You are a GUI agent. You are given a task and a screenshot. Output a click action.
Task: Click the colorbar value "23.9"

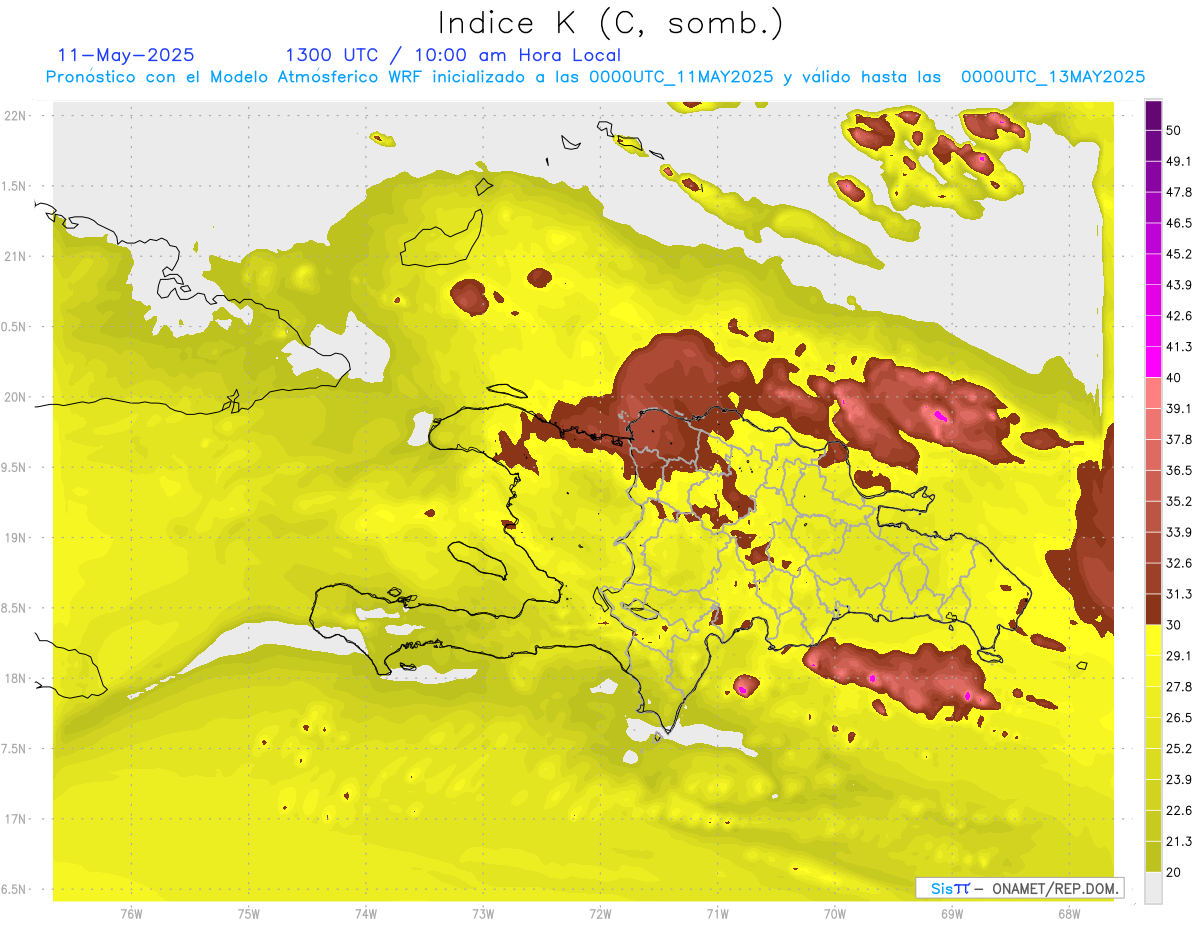pyautogui.click(x=1178, y=780)
